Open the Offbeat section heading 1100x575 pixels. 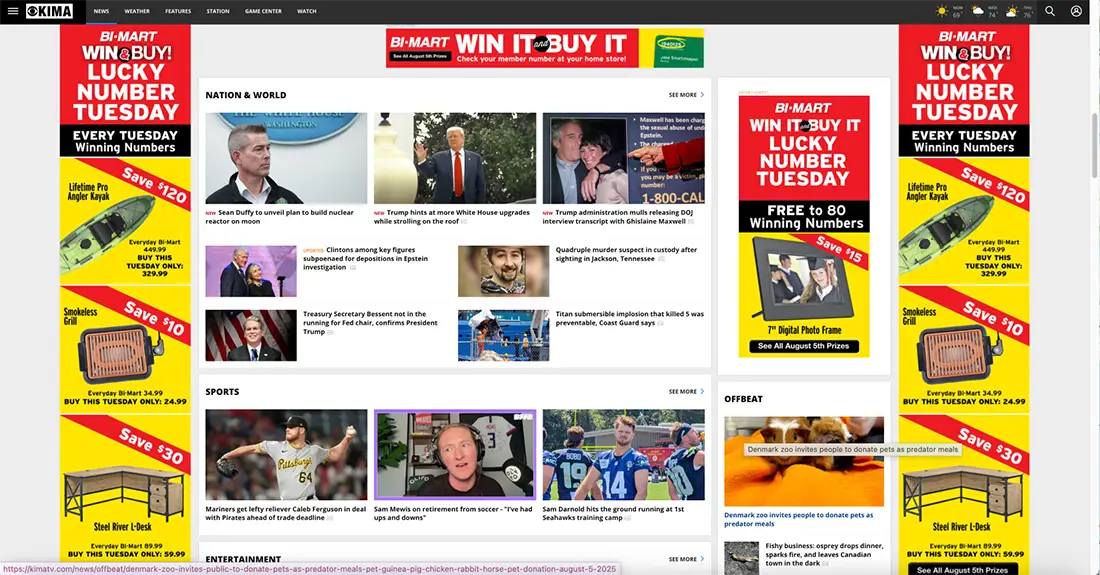pos(743,398)
